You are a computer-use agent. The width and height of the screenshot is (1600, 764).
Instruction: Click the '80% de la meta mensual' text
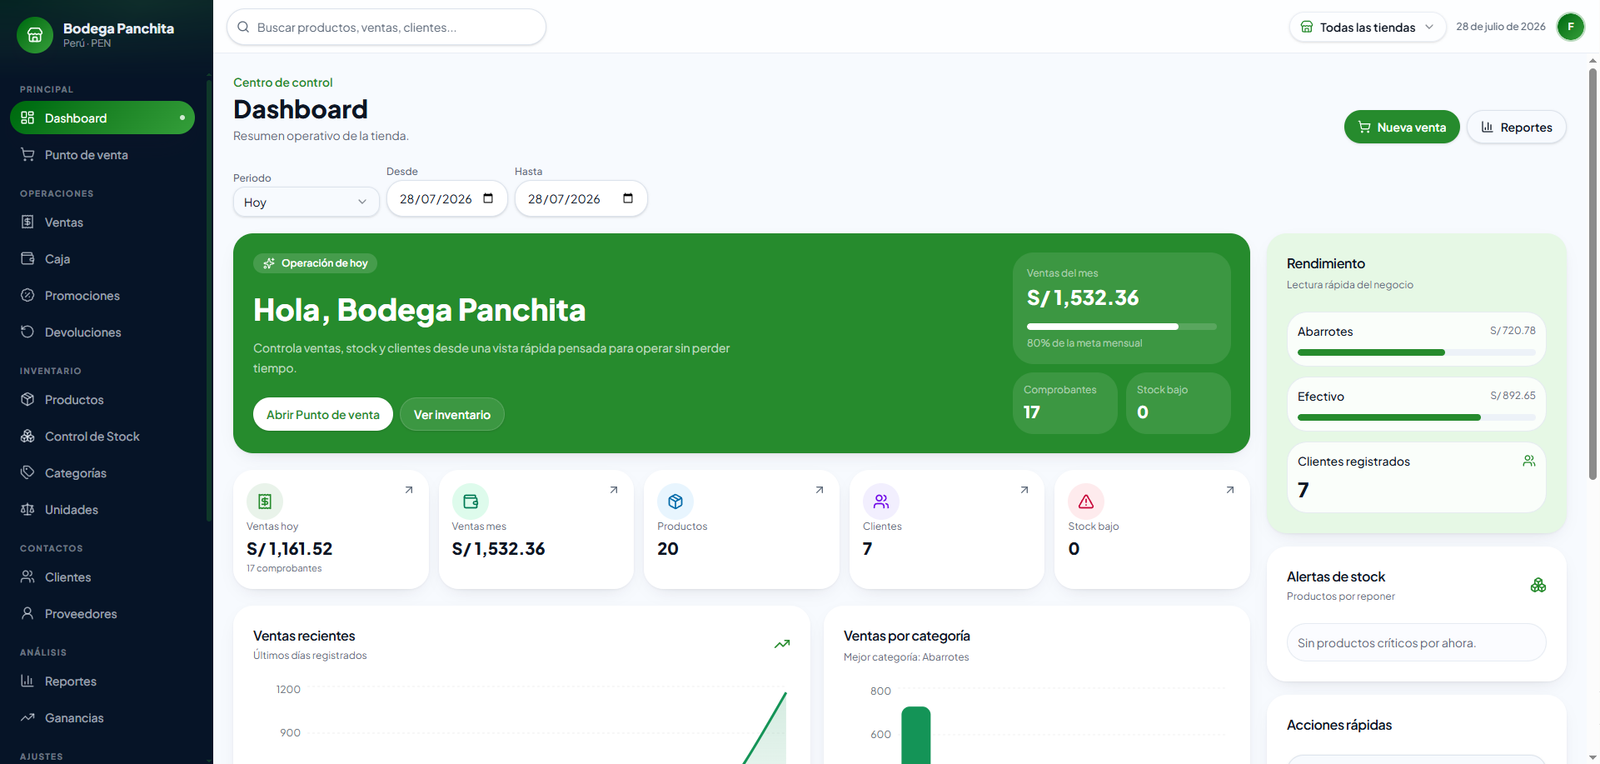coord(1084,343)
